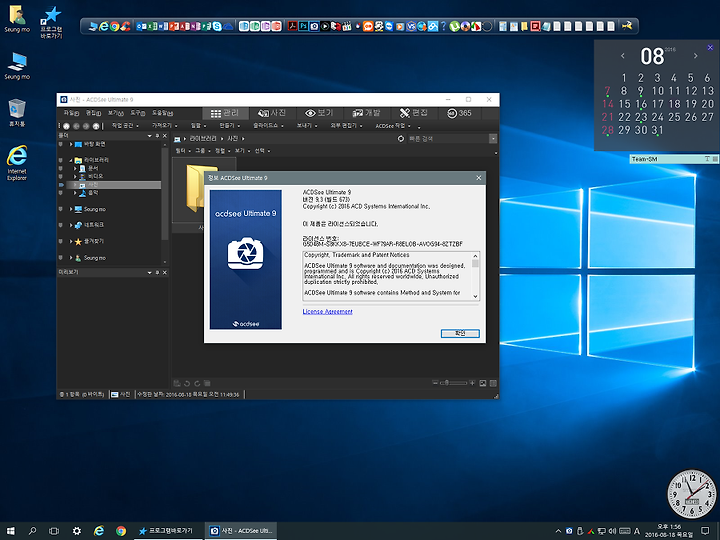Open the 외부 편집기 dropdown
The height and width of the screenshot is (540, 720).
tap(346, 125)
